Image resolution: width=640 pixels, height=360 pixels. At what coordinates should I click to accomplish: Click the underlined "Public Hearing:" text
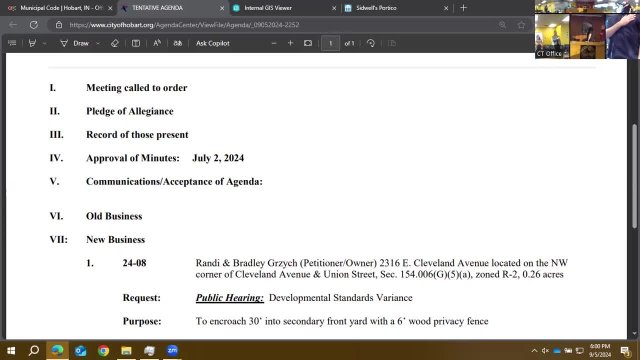(230, 298)
